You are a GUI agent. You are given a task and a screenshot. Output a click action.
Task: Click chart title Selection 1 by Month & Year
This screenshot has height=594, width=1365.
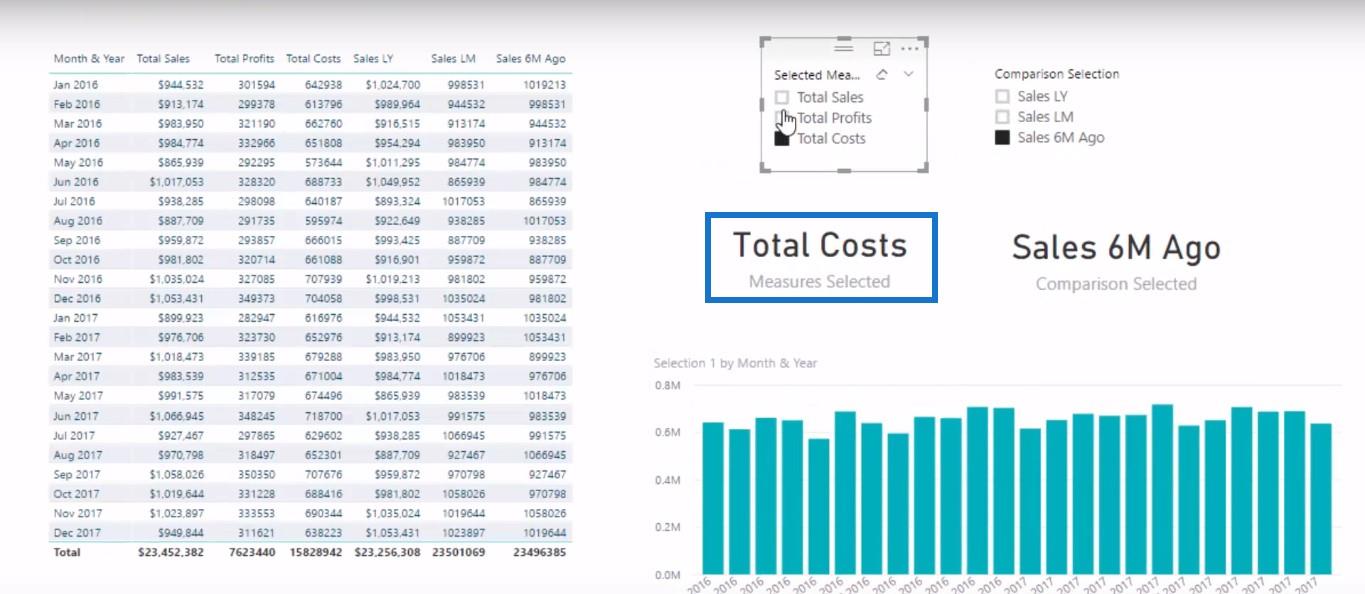tap(735, 363)
